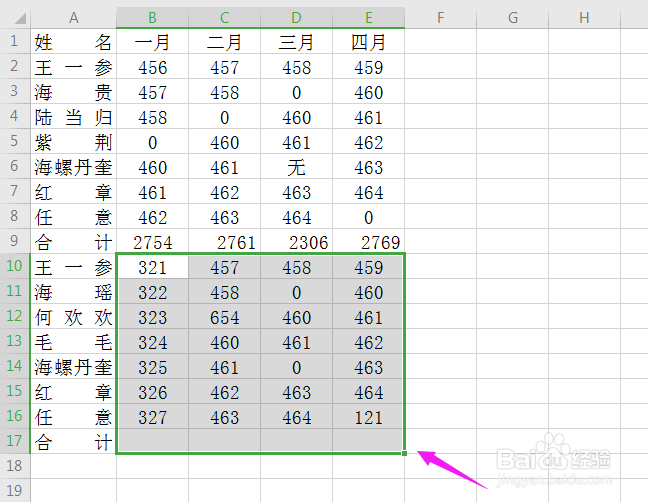
Task: Click cell containing 121
Action: pos(368,417)
